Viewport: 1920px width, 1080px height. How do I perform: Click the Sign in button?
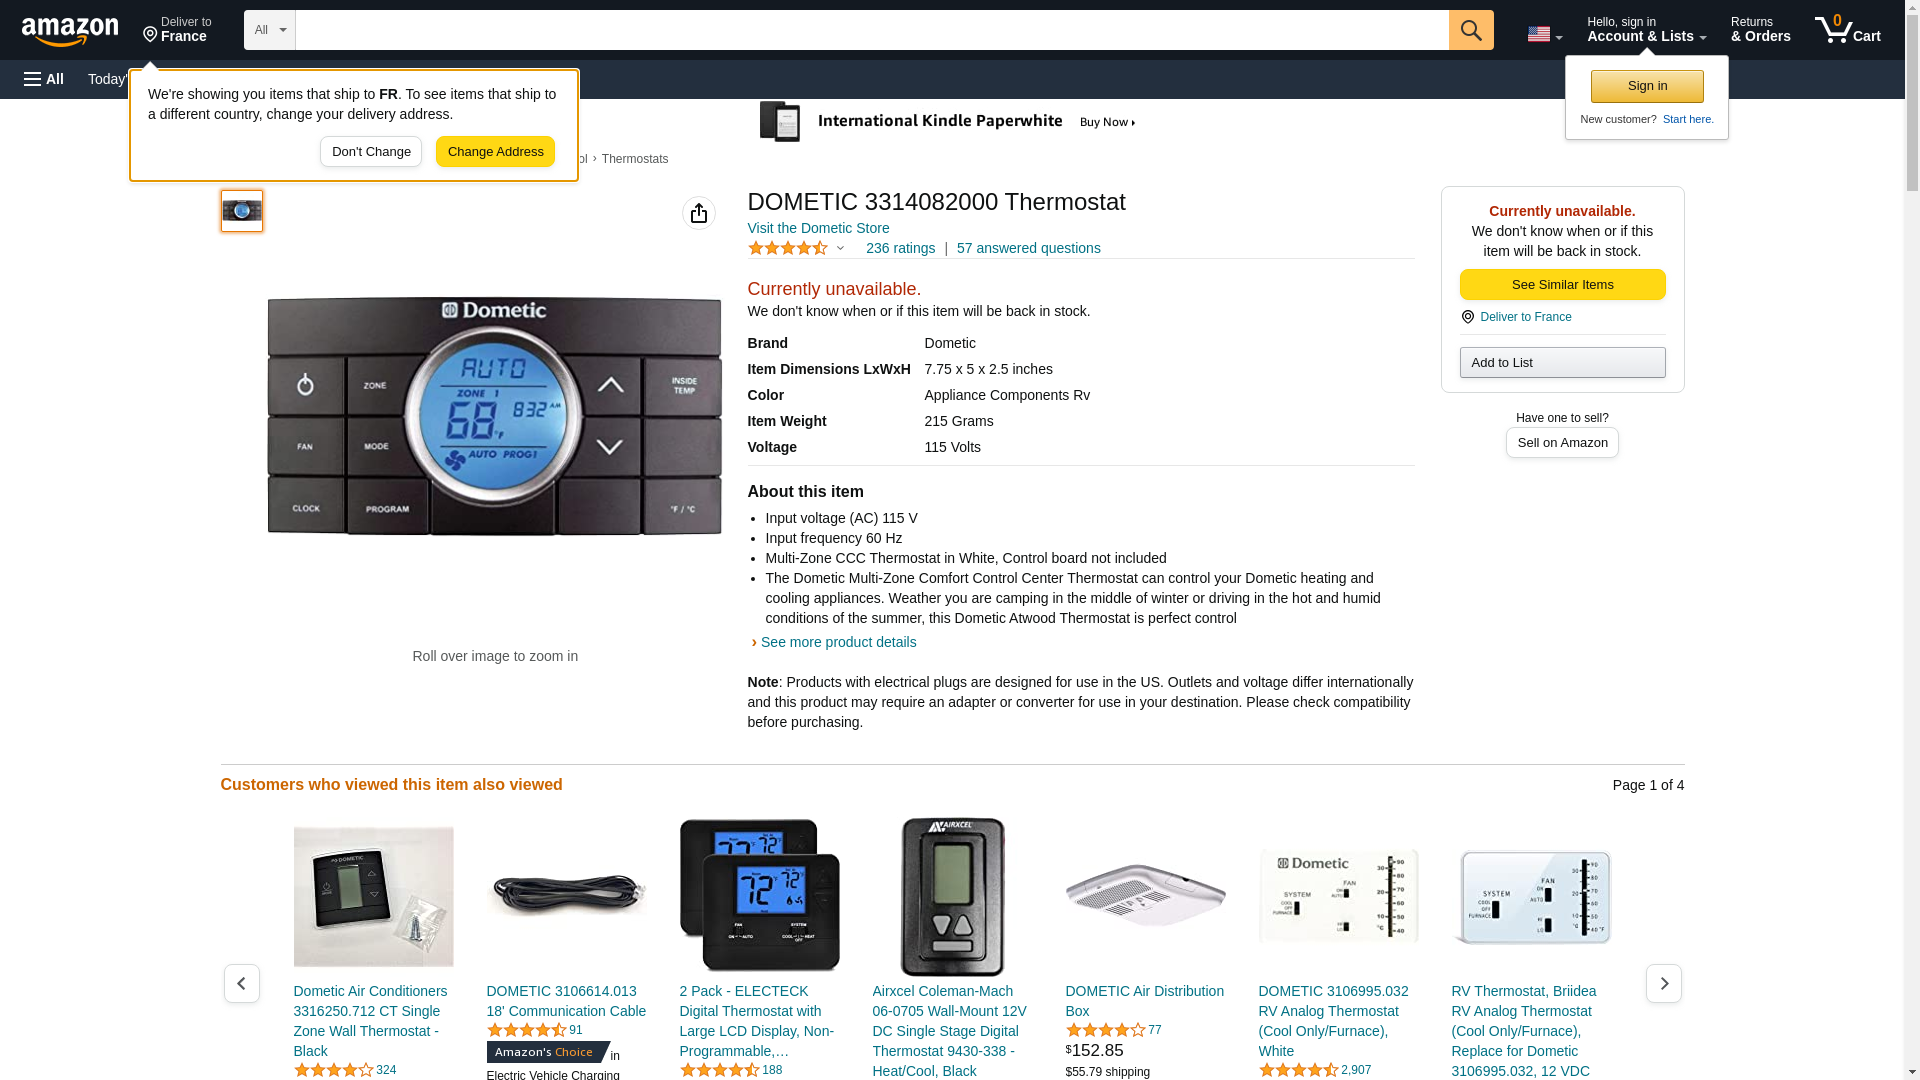coord(1647,86)
